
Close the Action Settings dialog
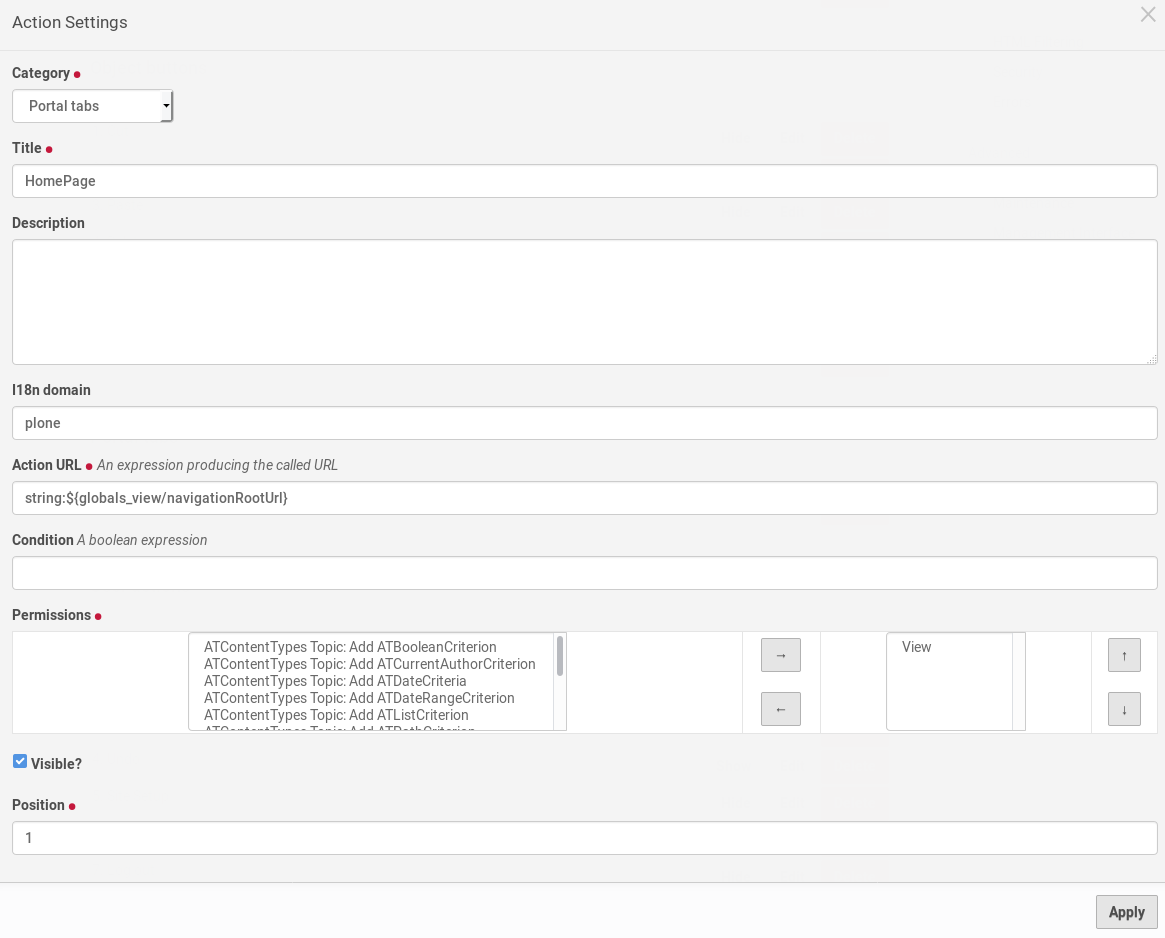[x=1148, y=15]
